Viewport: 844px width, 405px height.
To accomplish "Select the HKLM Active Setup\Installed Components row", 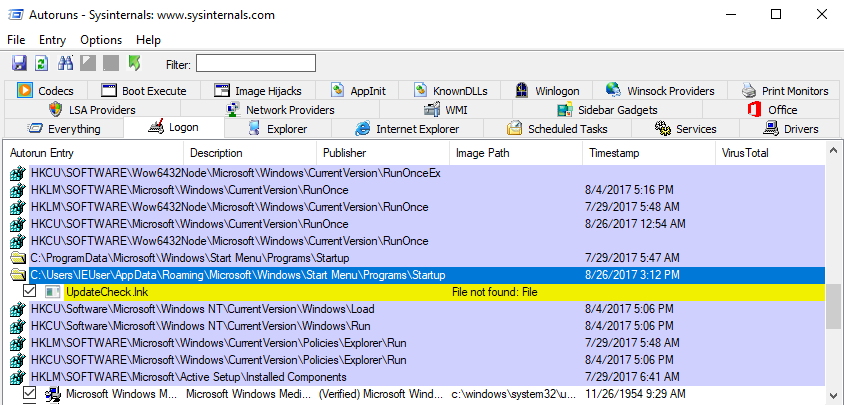I will pos(427,377).
